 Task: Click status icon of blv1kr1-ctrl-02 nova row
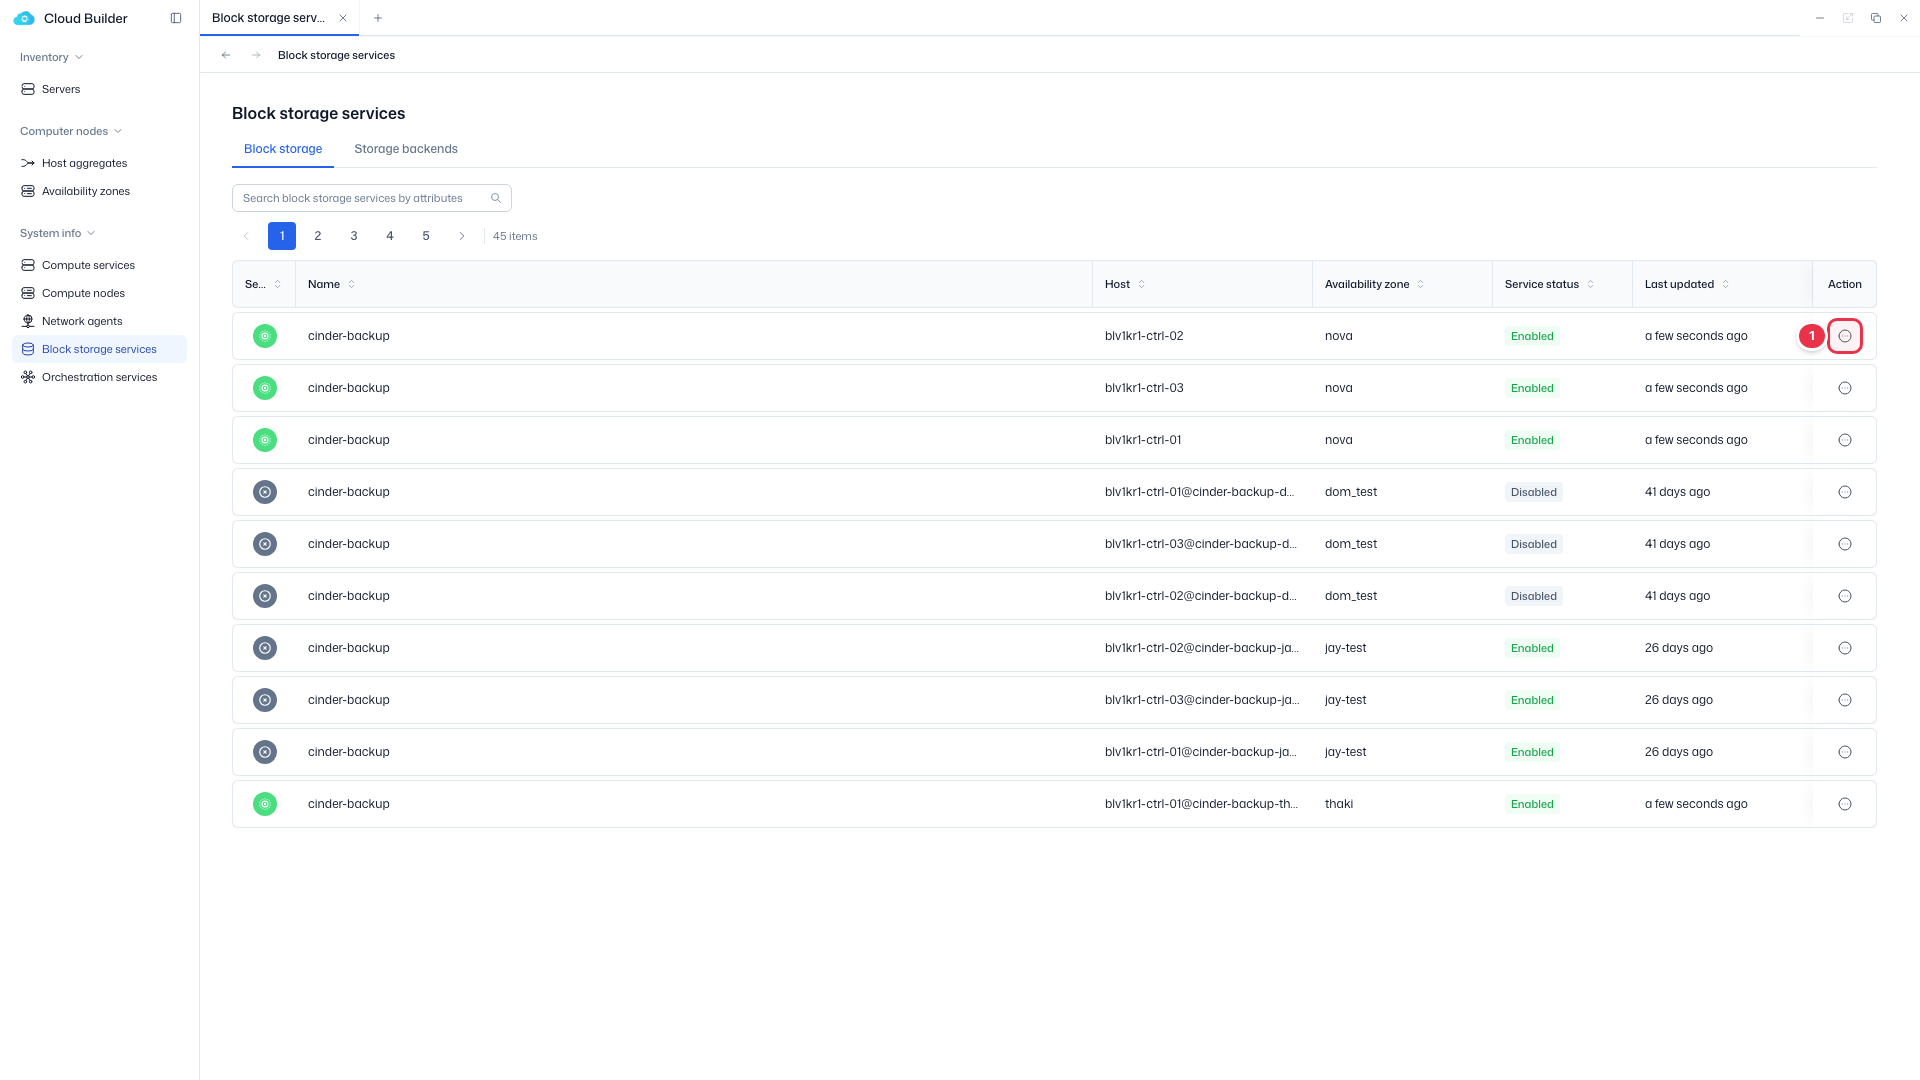pyautogui.click(x=265, y=336)
